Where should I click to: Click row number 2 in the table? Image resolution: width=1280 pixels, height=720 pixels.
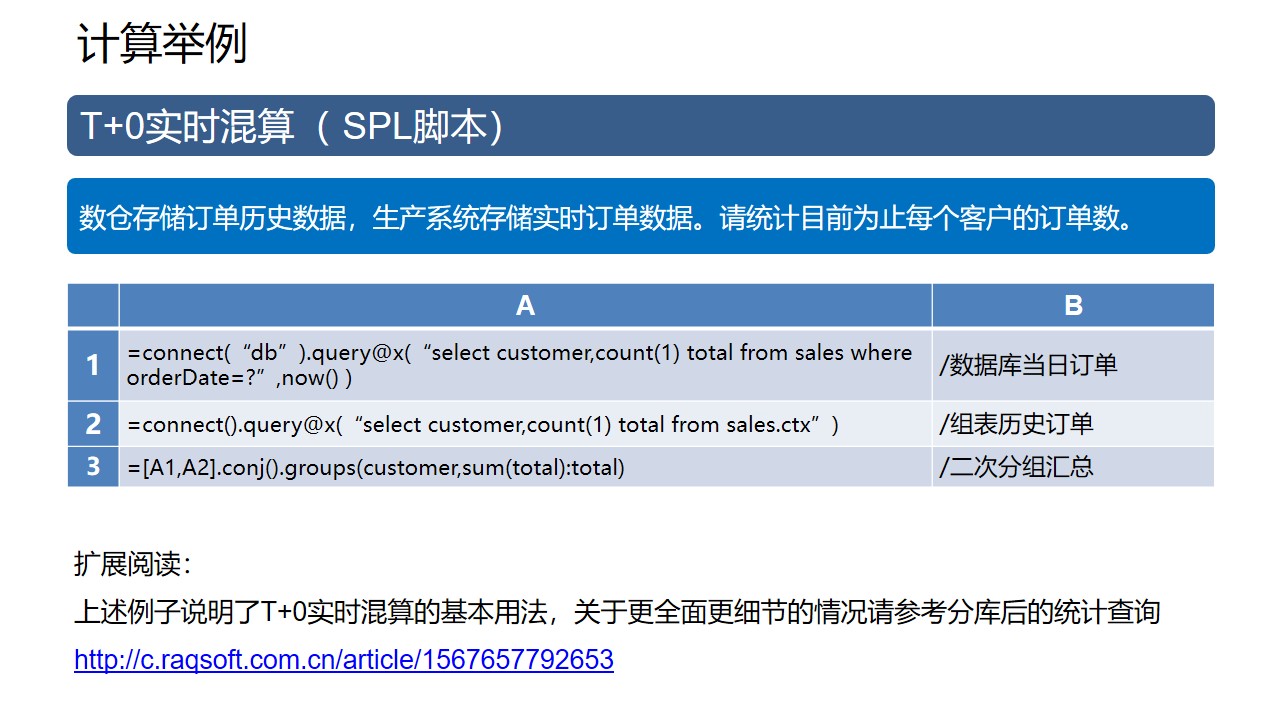(93, 424)
